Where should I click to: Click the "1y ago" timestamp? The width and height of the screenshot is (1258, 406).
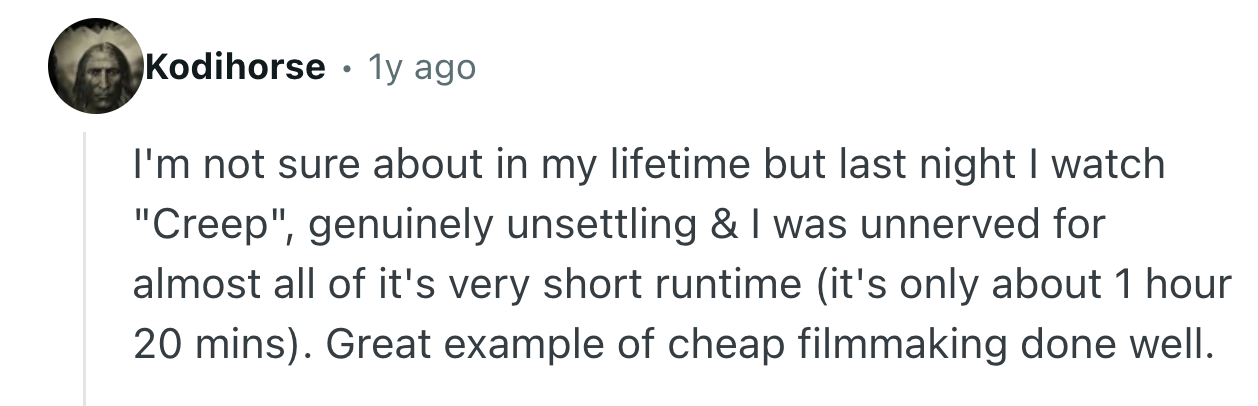tap(422, 67)
